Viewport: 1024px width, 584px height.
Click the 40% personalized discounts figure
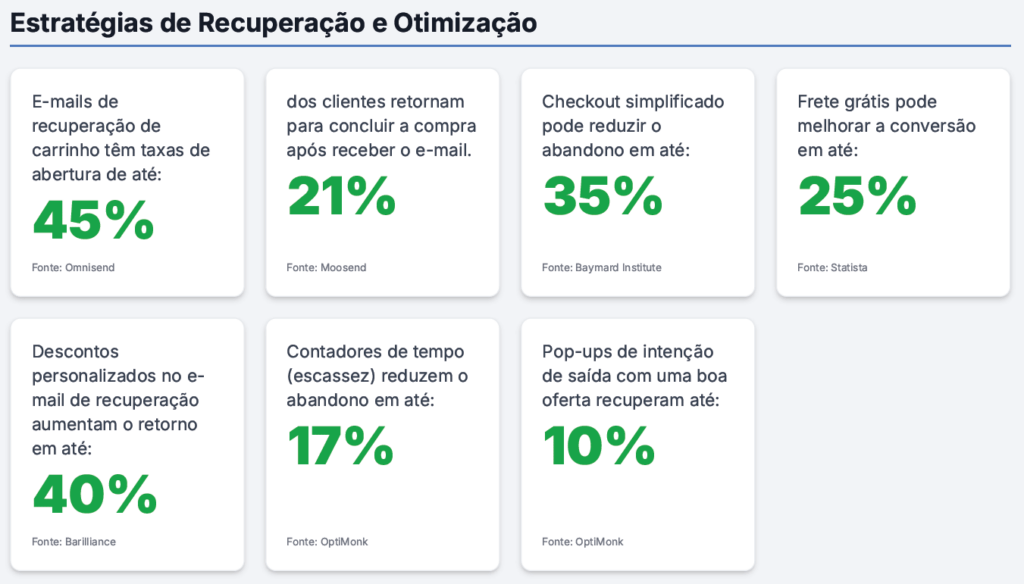click(x=95, y=494)
